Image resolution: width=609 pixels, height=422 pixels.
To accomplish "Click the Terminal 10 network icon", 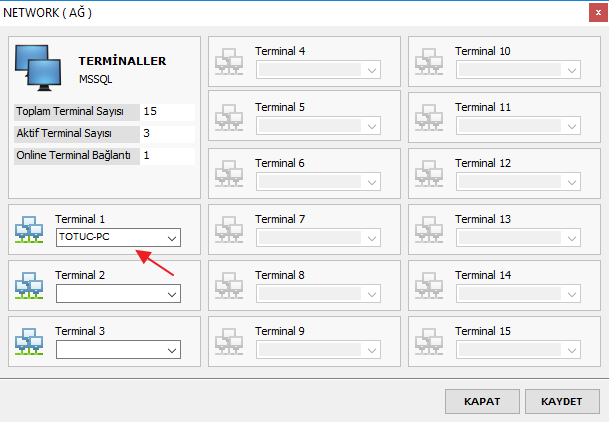I will click(429, 61).
